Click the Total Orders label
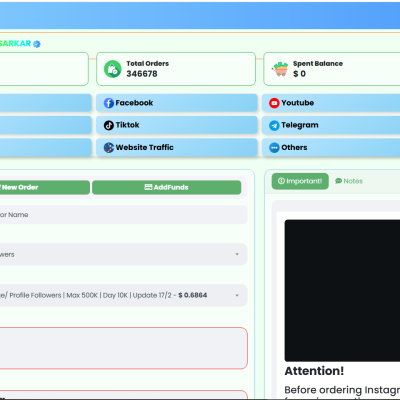Image resolution: width=400 pixels, height=400 pixels. pyautogui.click(x=147, y=63)
